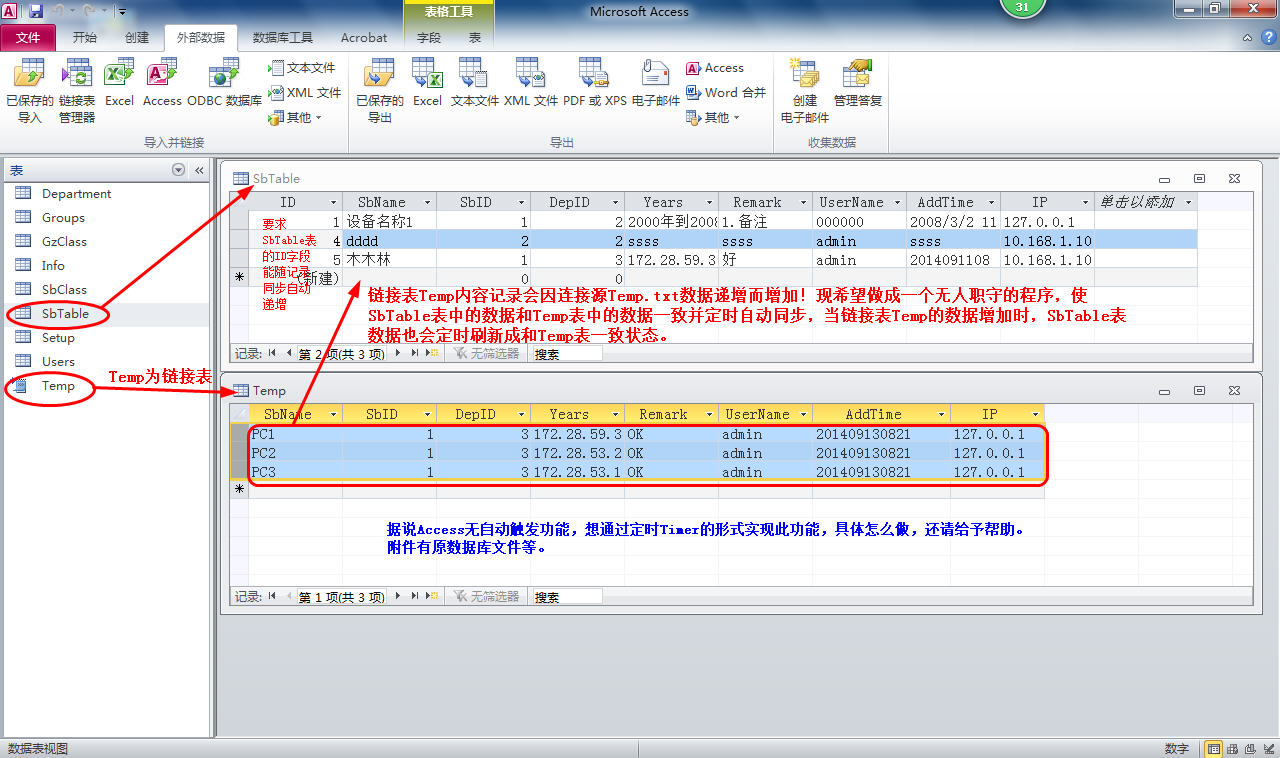Expand the import 其他 (More) dropdown
Viewport: 1280px width, 758px height.
(x=296, y=117)
